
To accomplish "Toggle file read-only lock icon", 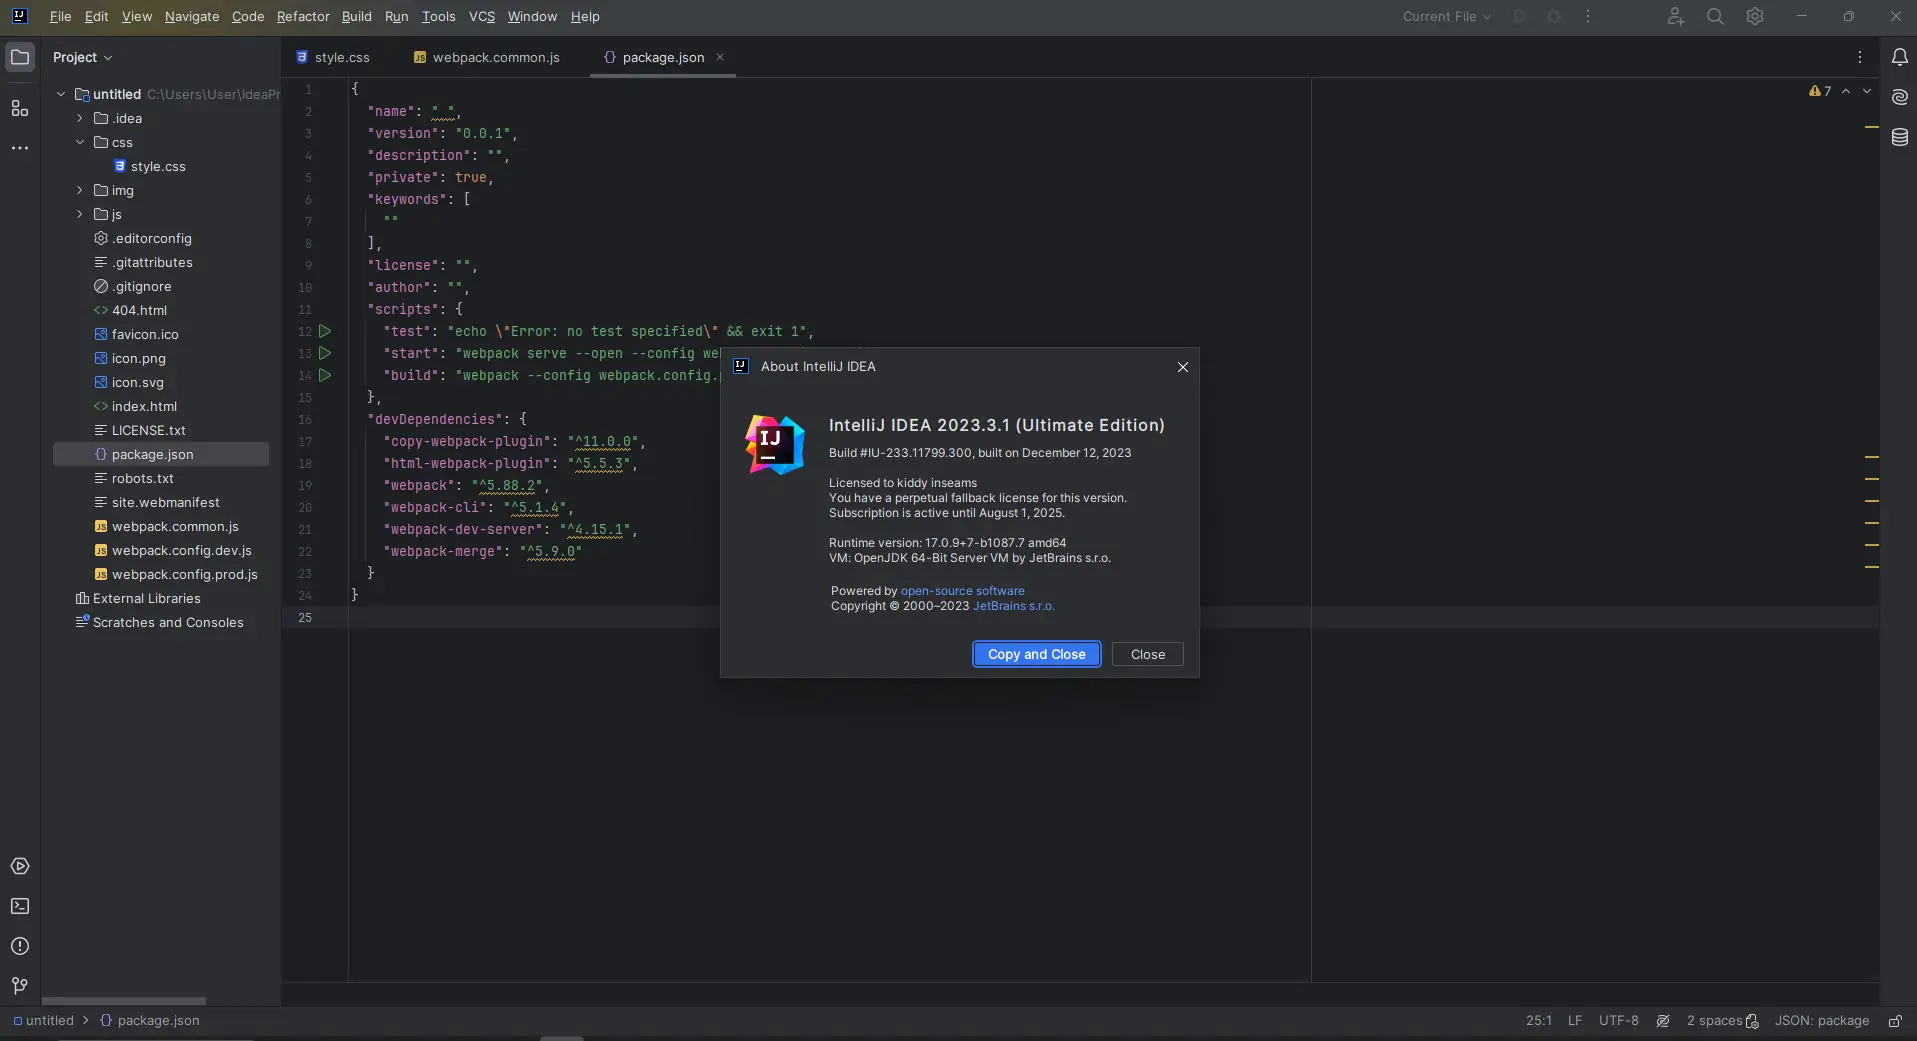I will 1895,1021.
